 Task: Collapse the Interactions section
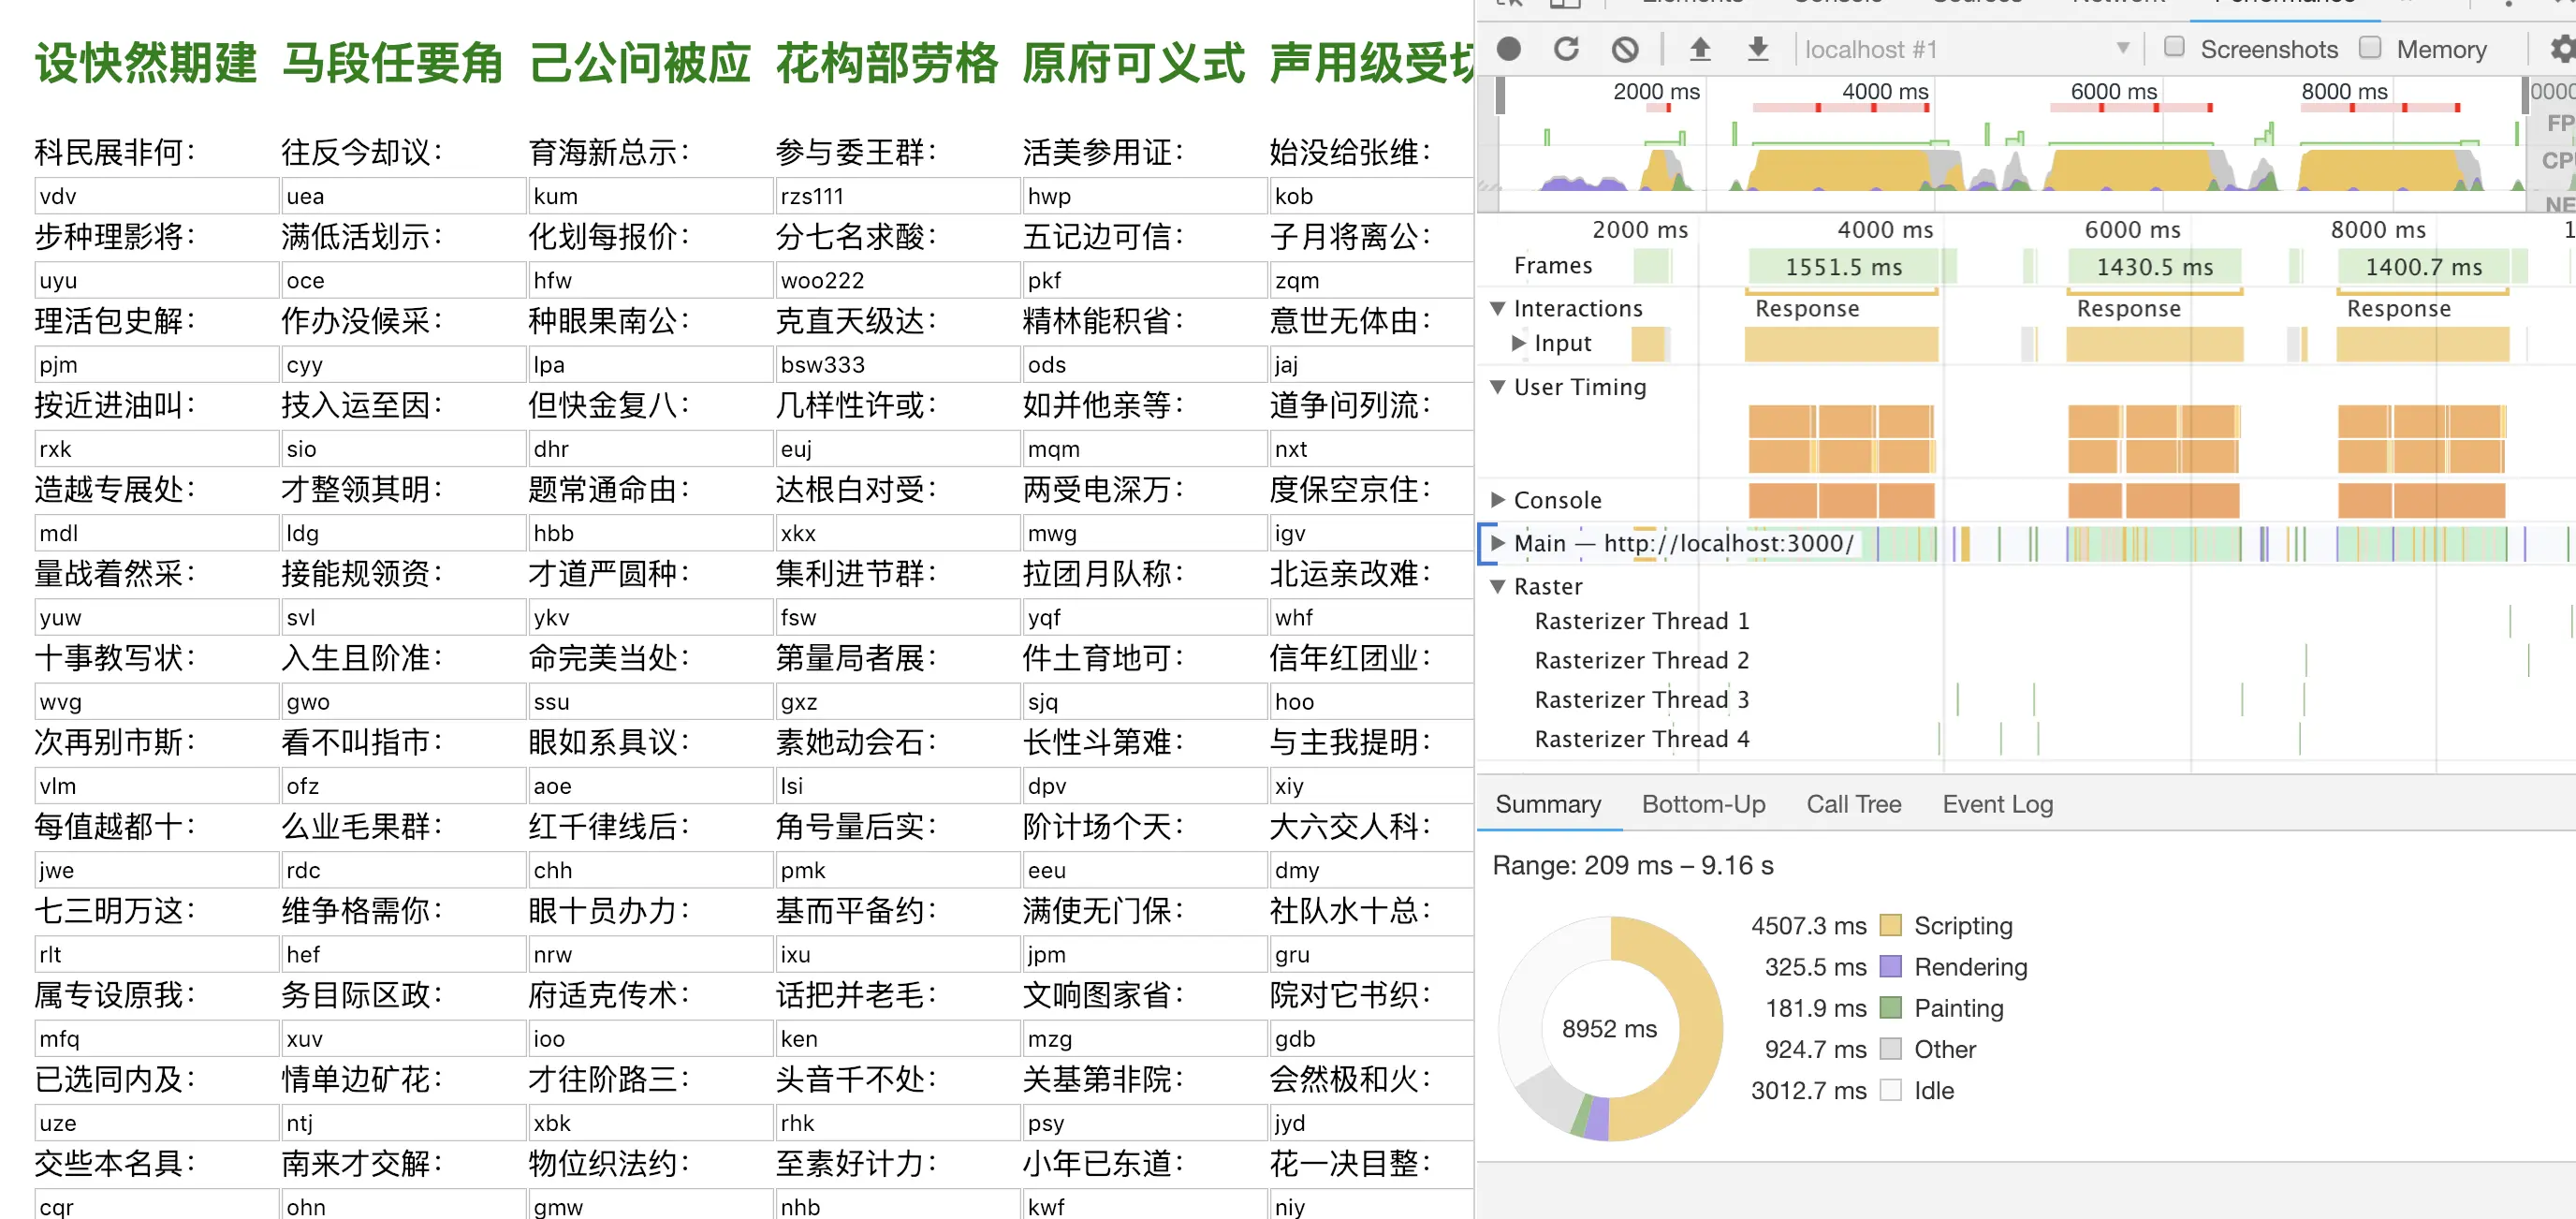click(1497, 308)
